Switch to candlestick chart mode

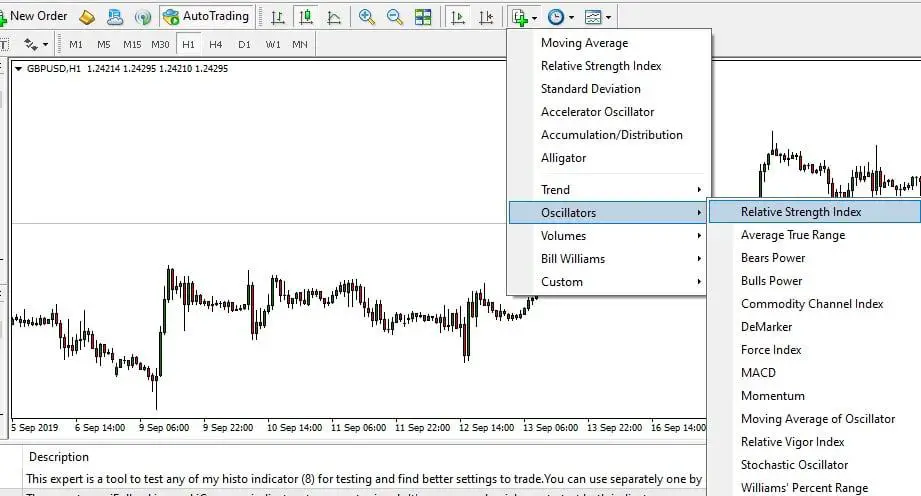306,17
